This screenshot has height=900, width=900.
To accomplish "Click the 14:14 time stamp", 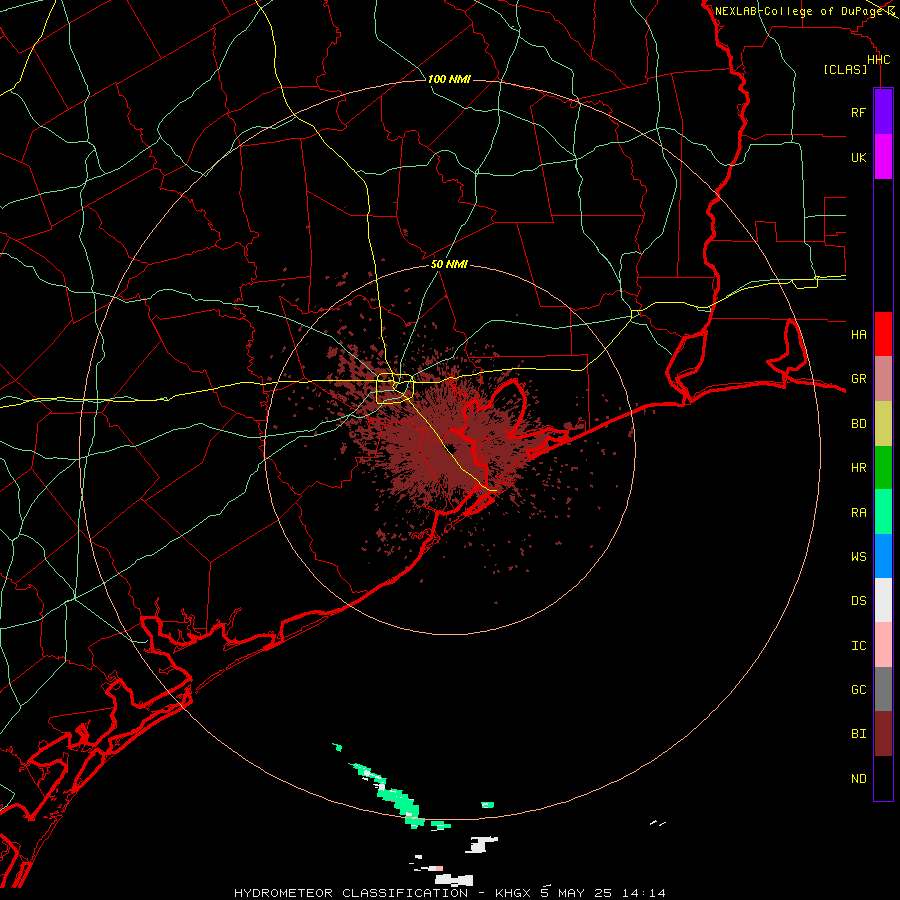I will [x=643, y=893].
